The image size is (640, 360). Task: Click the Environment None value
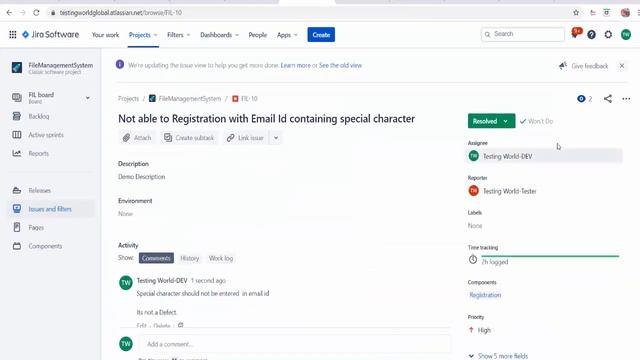125,214
